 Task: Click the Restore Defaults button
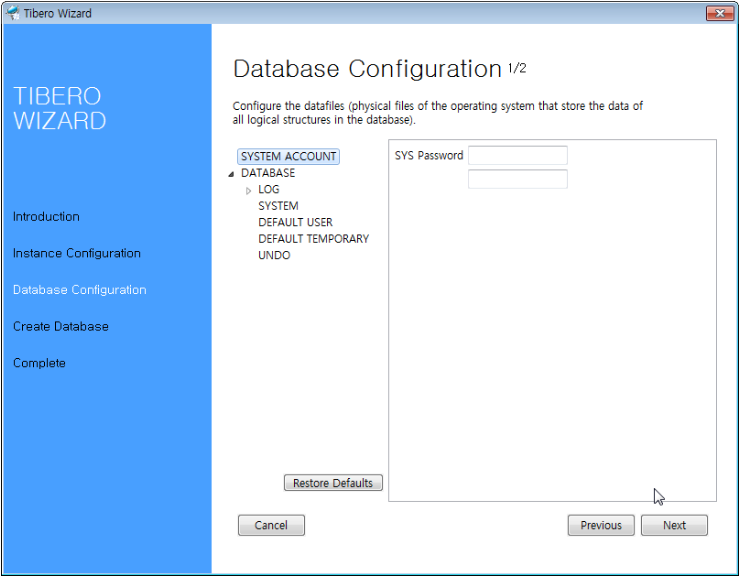point(333,483)
